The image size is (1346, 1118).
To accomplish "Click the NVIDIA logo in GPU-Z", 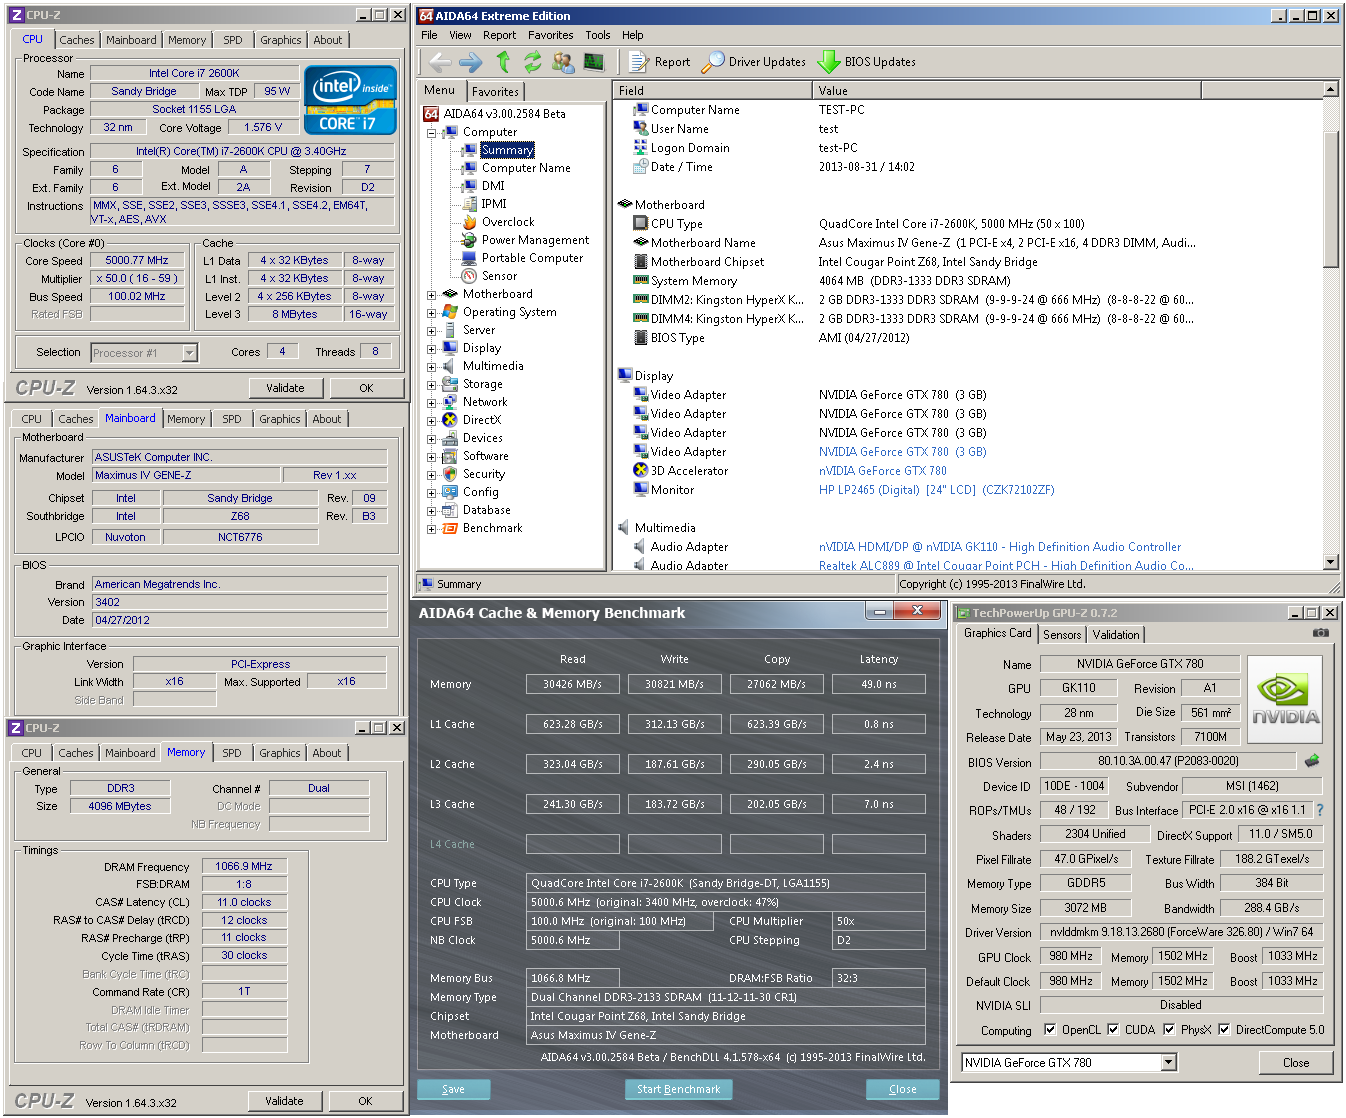I will tap(1286, 700).
